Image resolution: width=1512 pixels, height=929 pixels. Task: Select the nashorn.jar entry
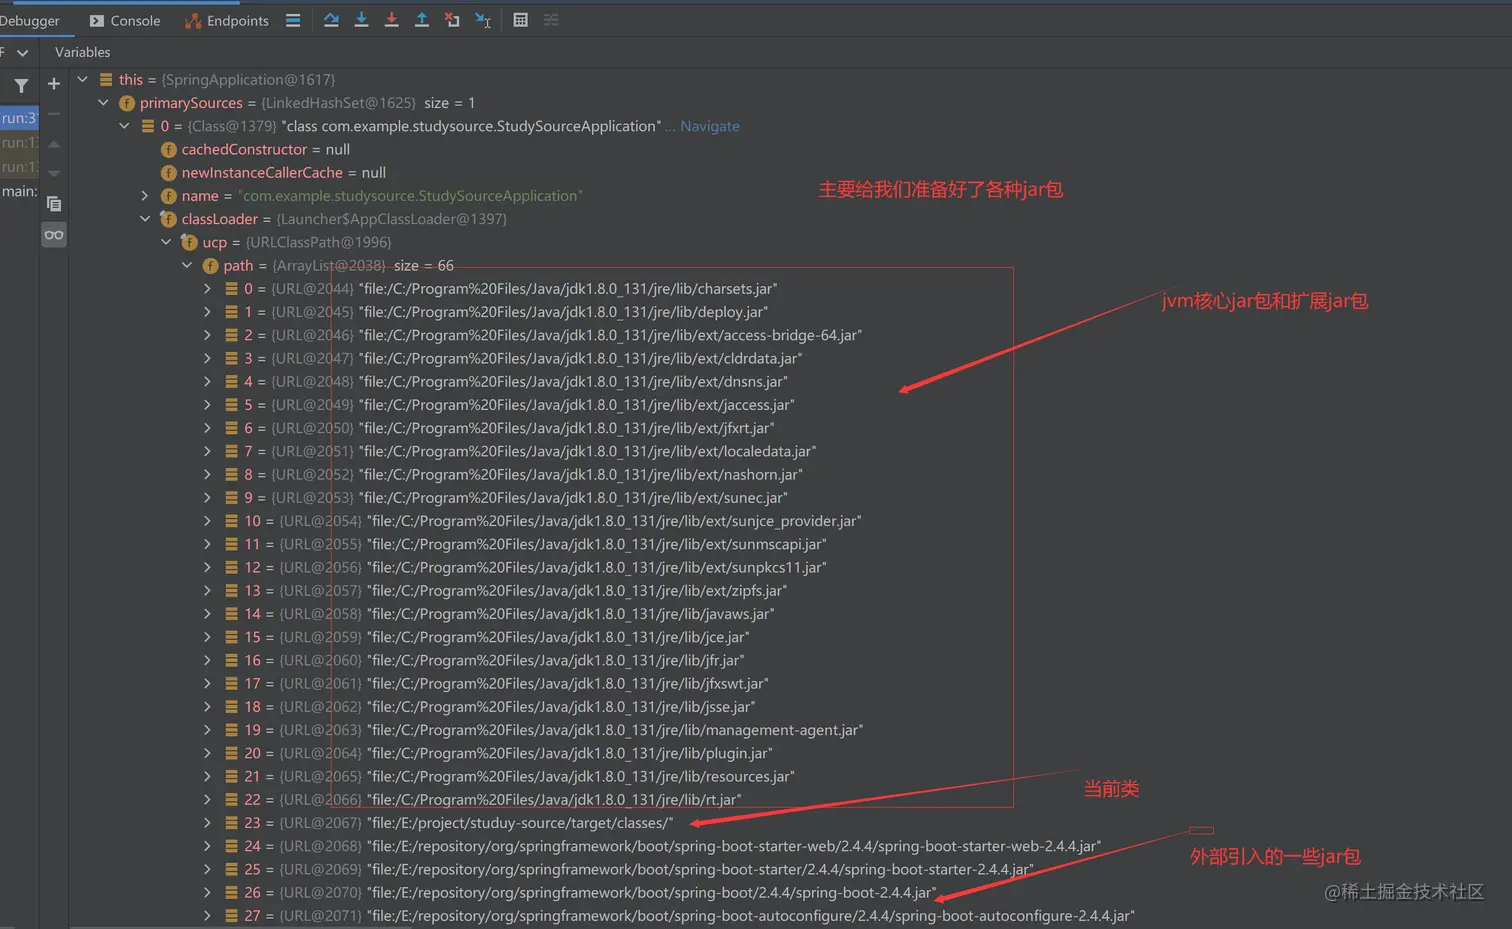click(x=513, y=475)
